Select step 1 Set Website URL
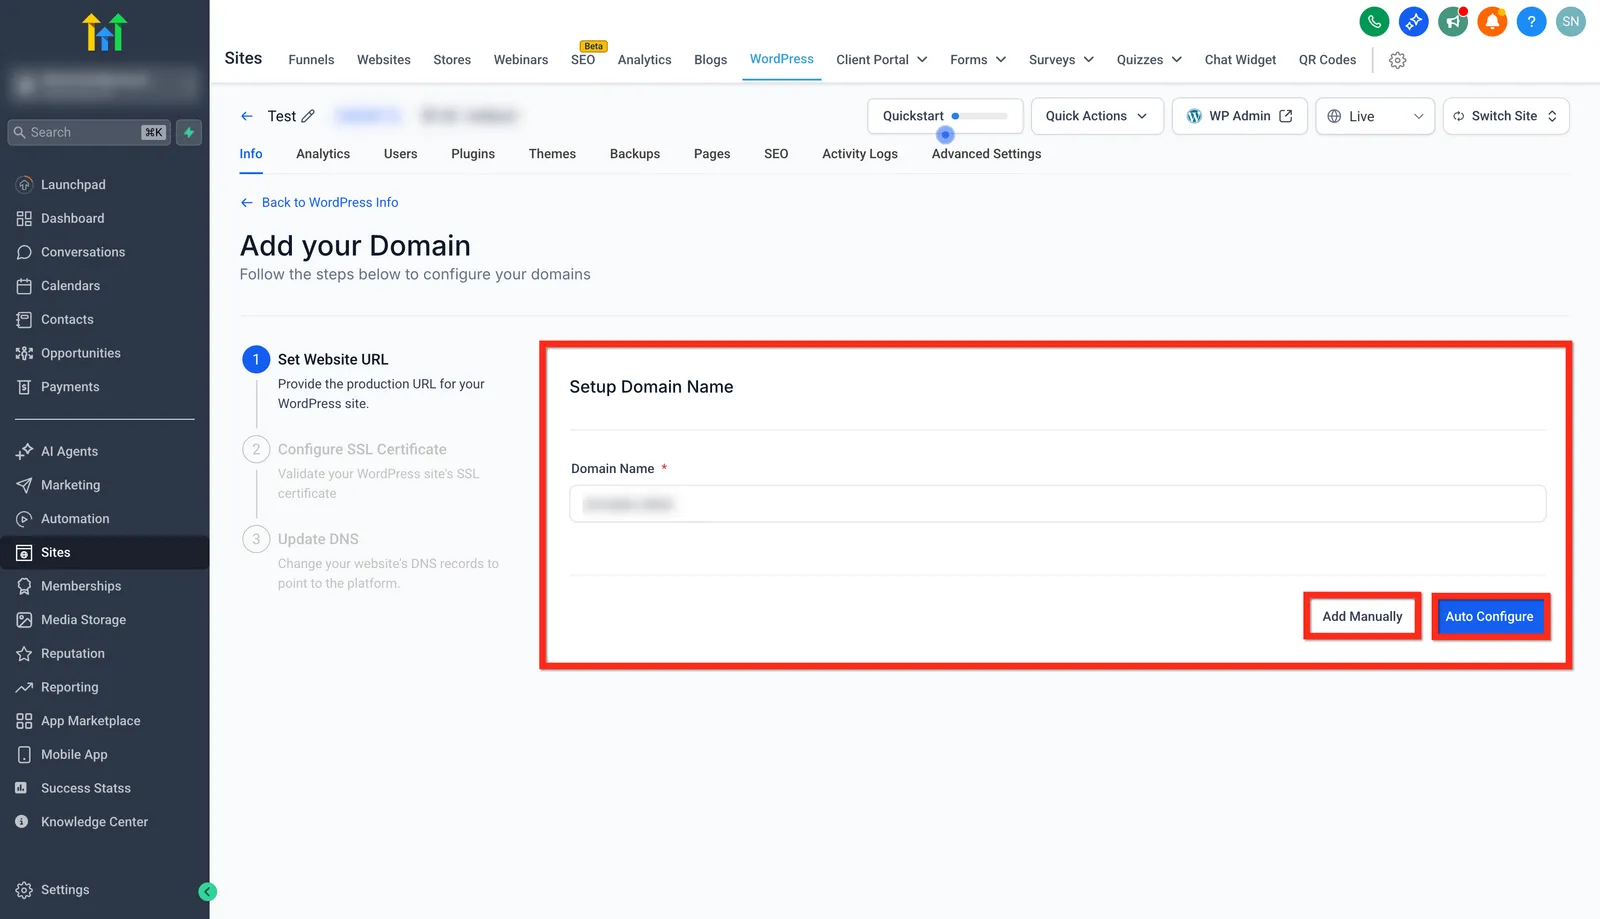The height and width of the screenshot is (919, 1600). pos(333,360)
